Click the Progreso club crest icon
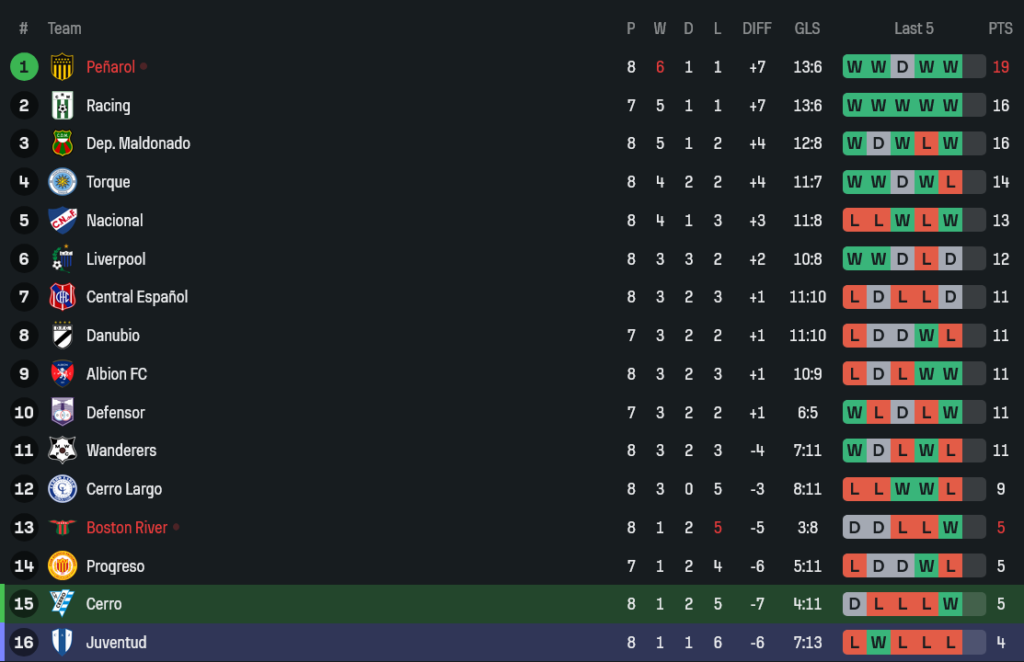This screenshot has height=662, width=1024. (x=62, y=566)
